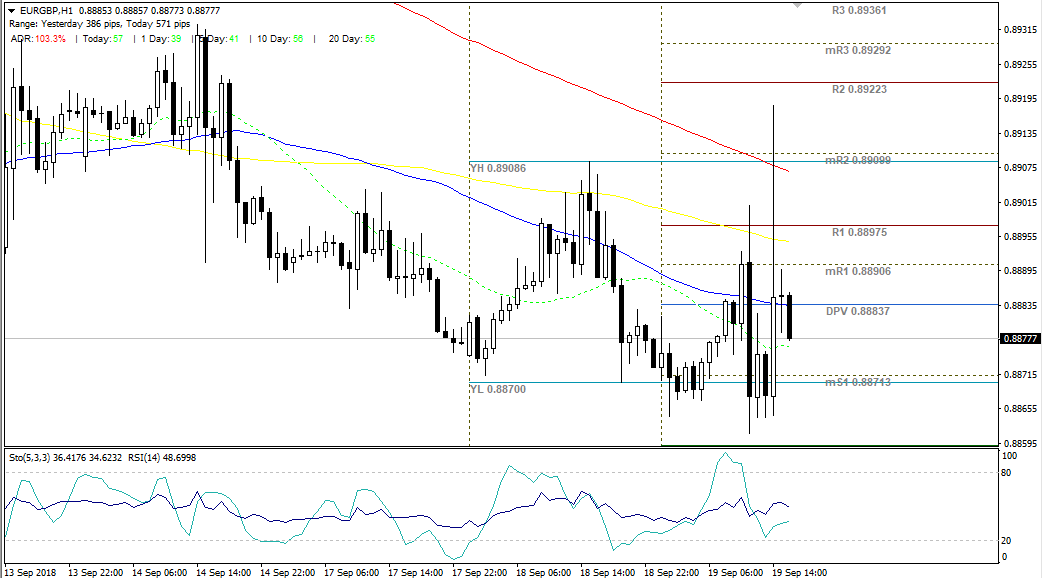
Task: Click the '18 Sep 14:00' time label
Action: (607, 572)
